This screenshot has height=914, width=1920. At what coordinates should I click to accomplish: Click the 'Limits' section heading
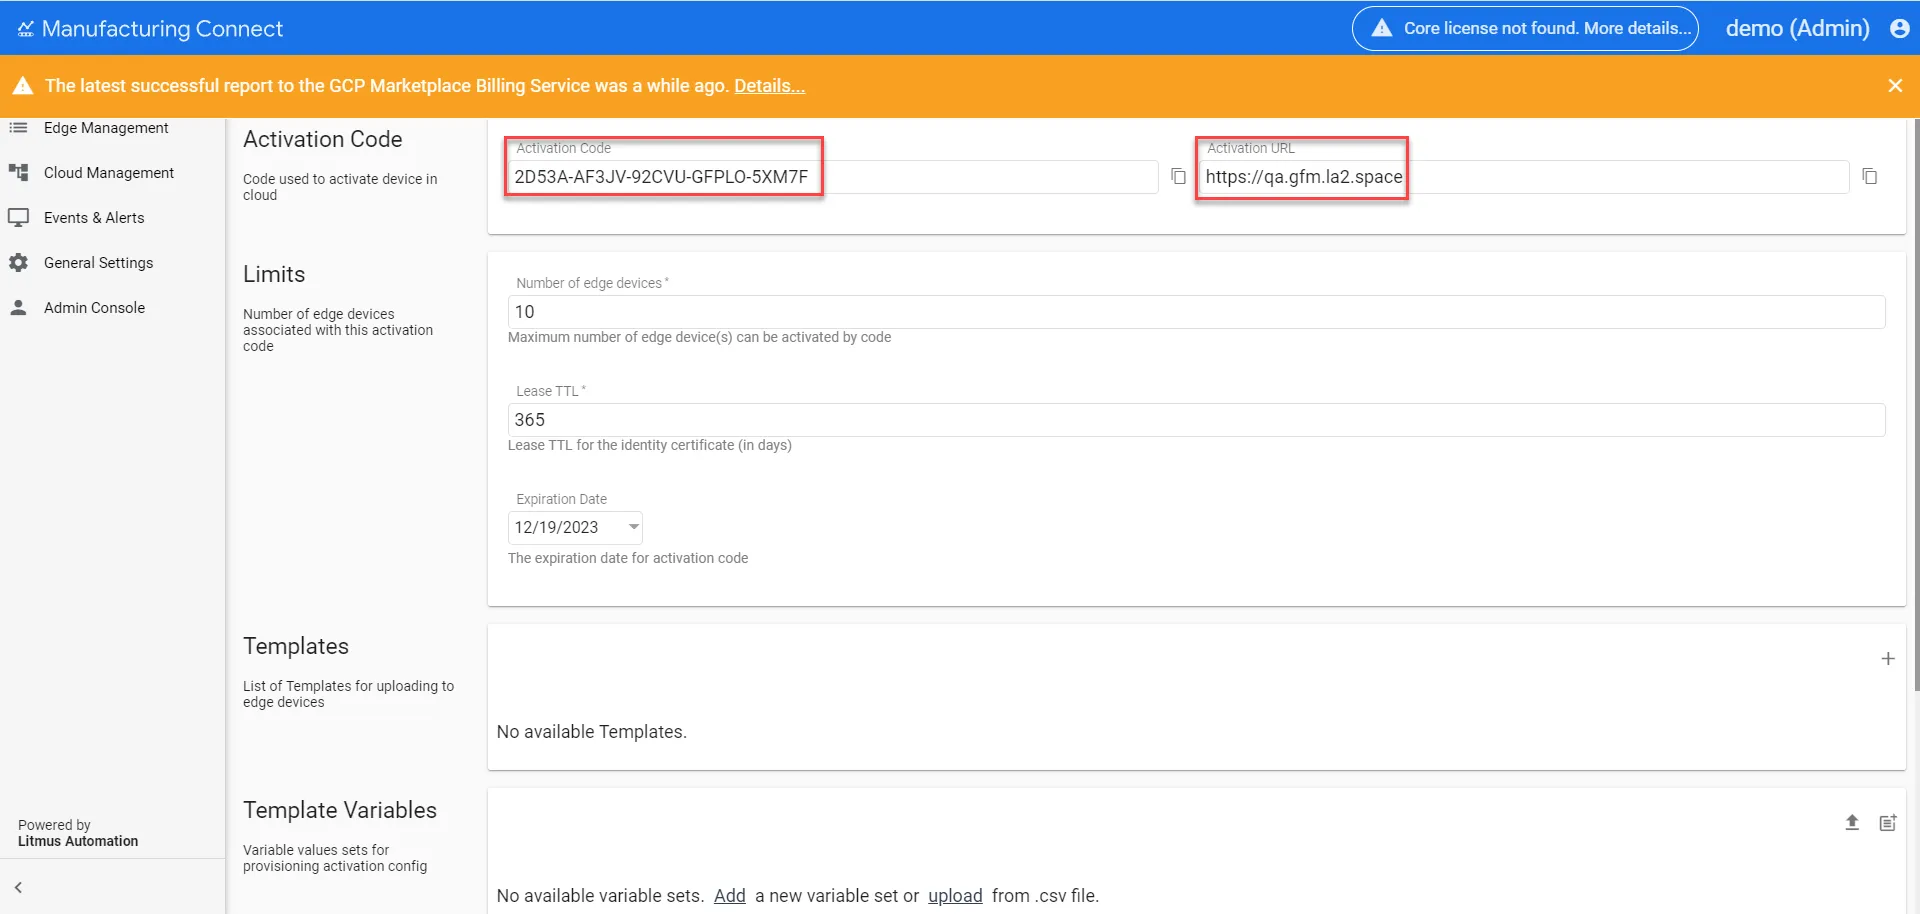(x=274, y=274)
